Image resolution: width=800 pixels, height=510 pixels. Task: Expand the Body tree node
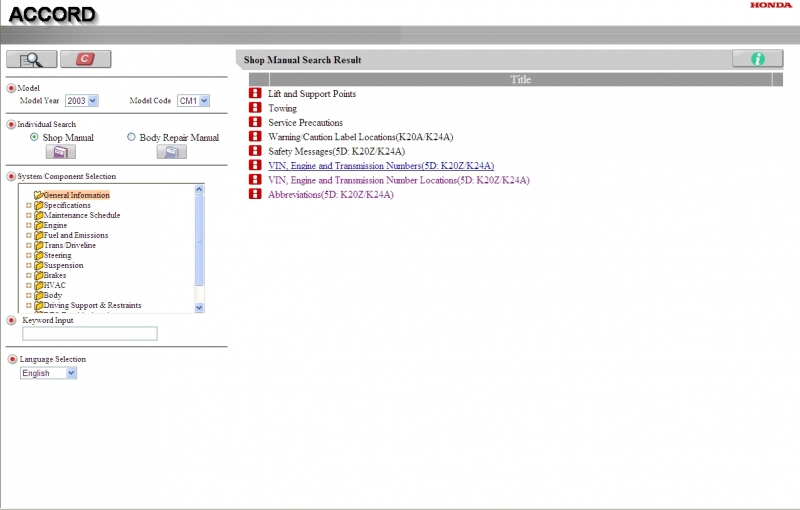click(x=29, y=295)
